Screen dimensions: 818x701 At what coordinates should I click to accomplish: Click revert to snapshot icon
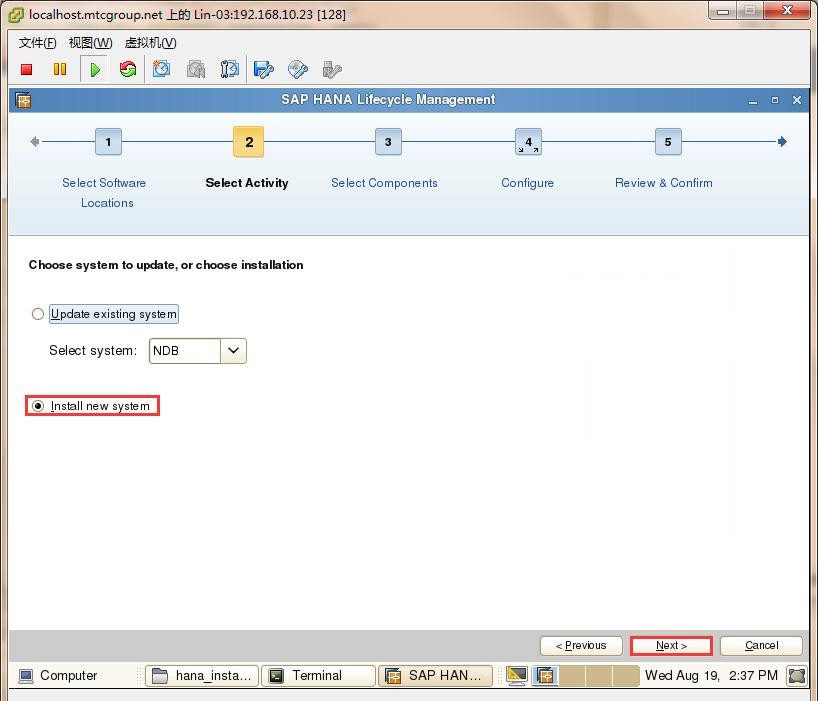click(196, 69)
